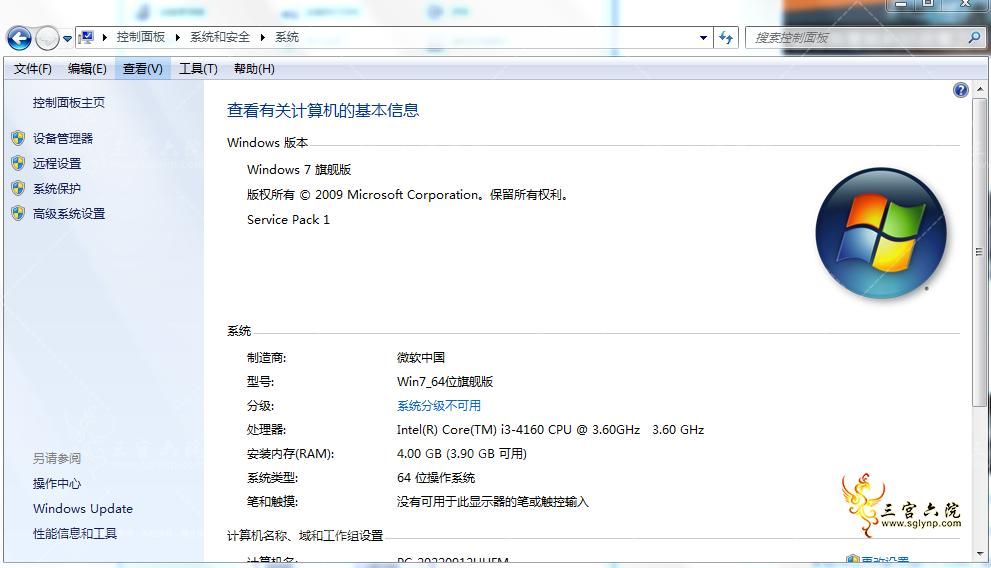Open 操作中心 in the sidebar
The height and width of the screenshot is (568, 991).
pos(57,483)
